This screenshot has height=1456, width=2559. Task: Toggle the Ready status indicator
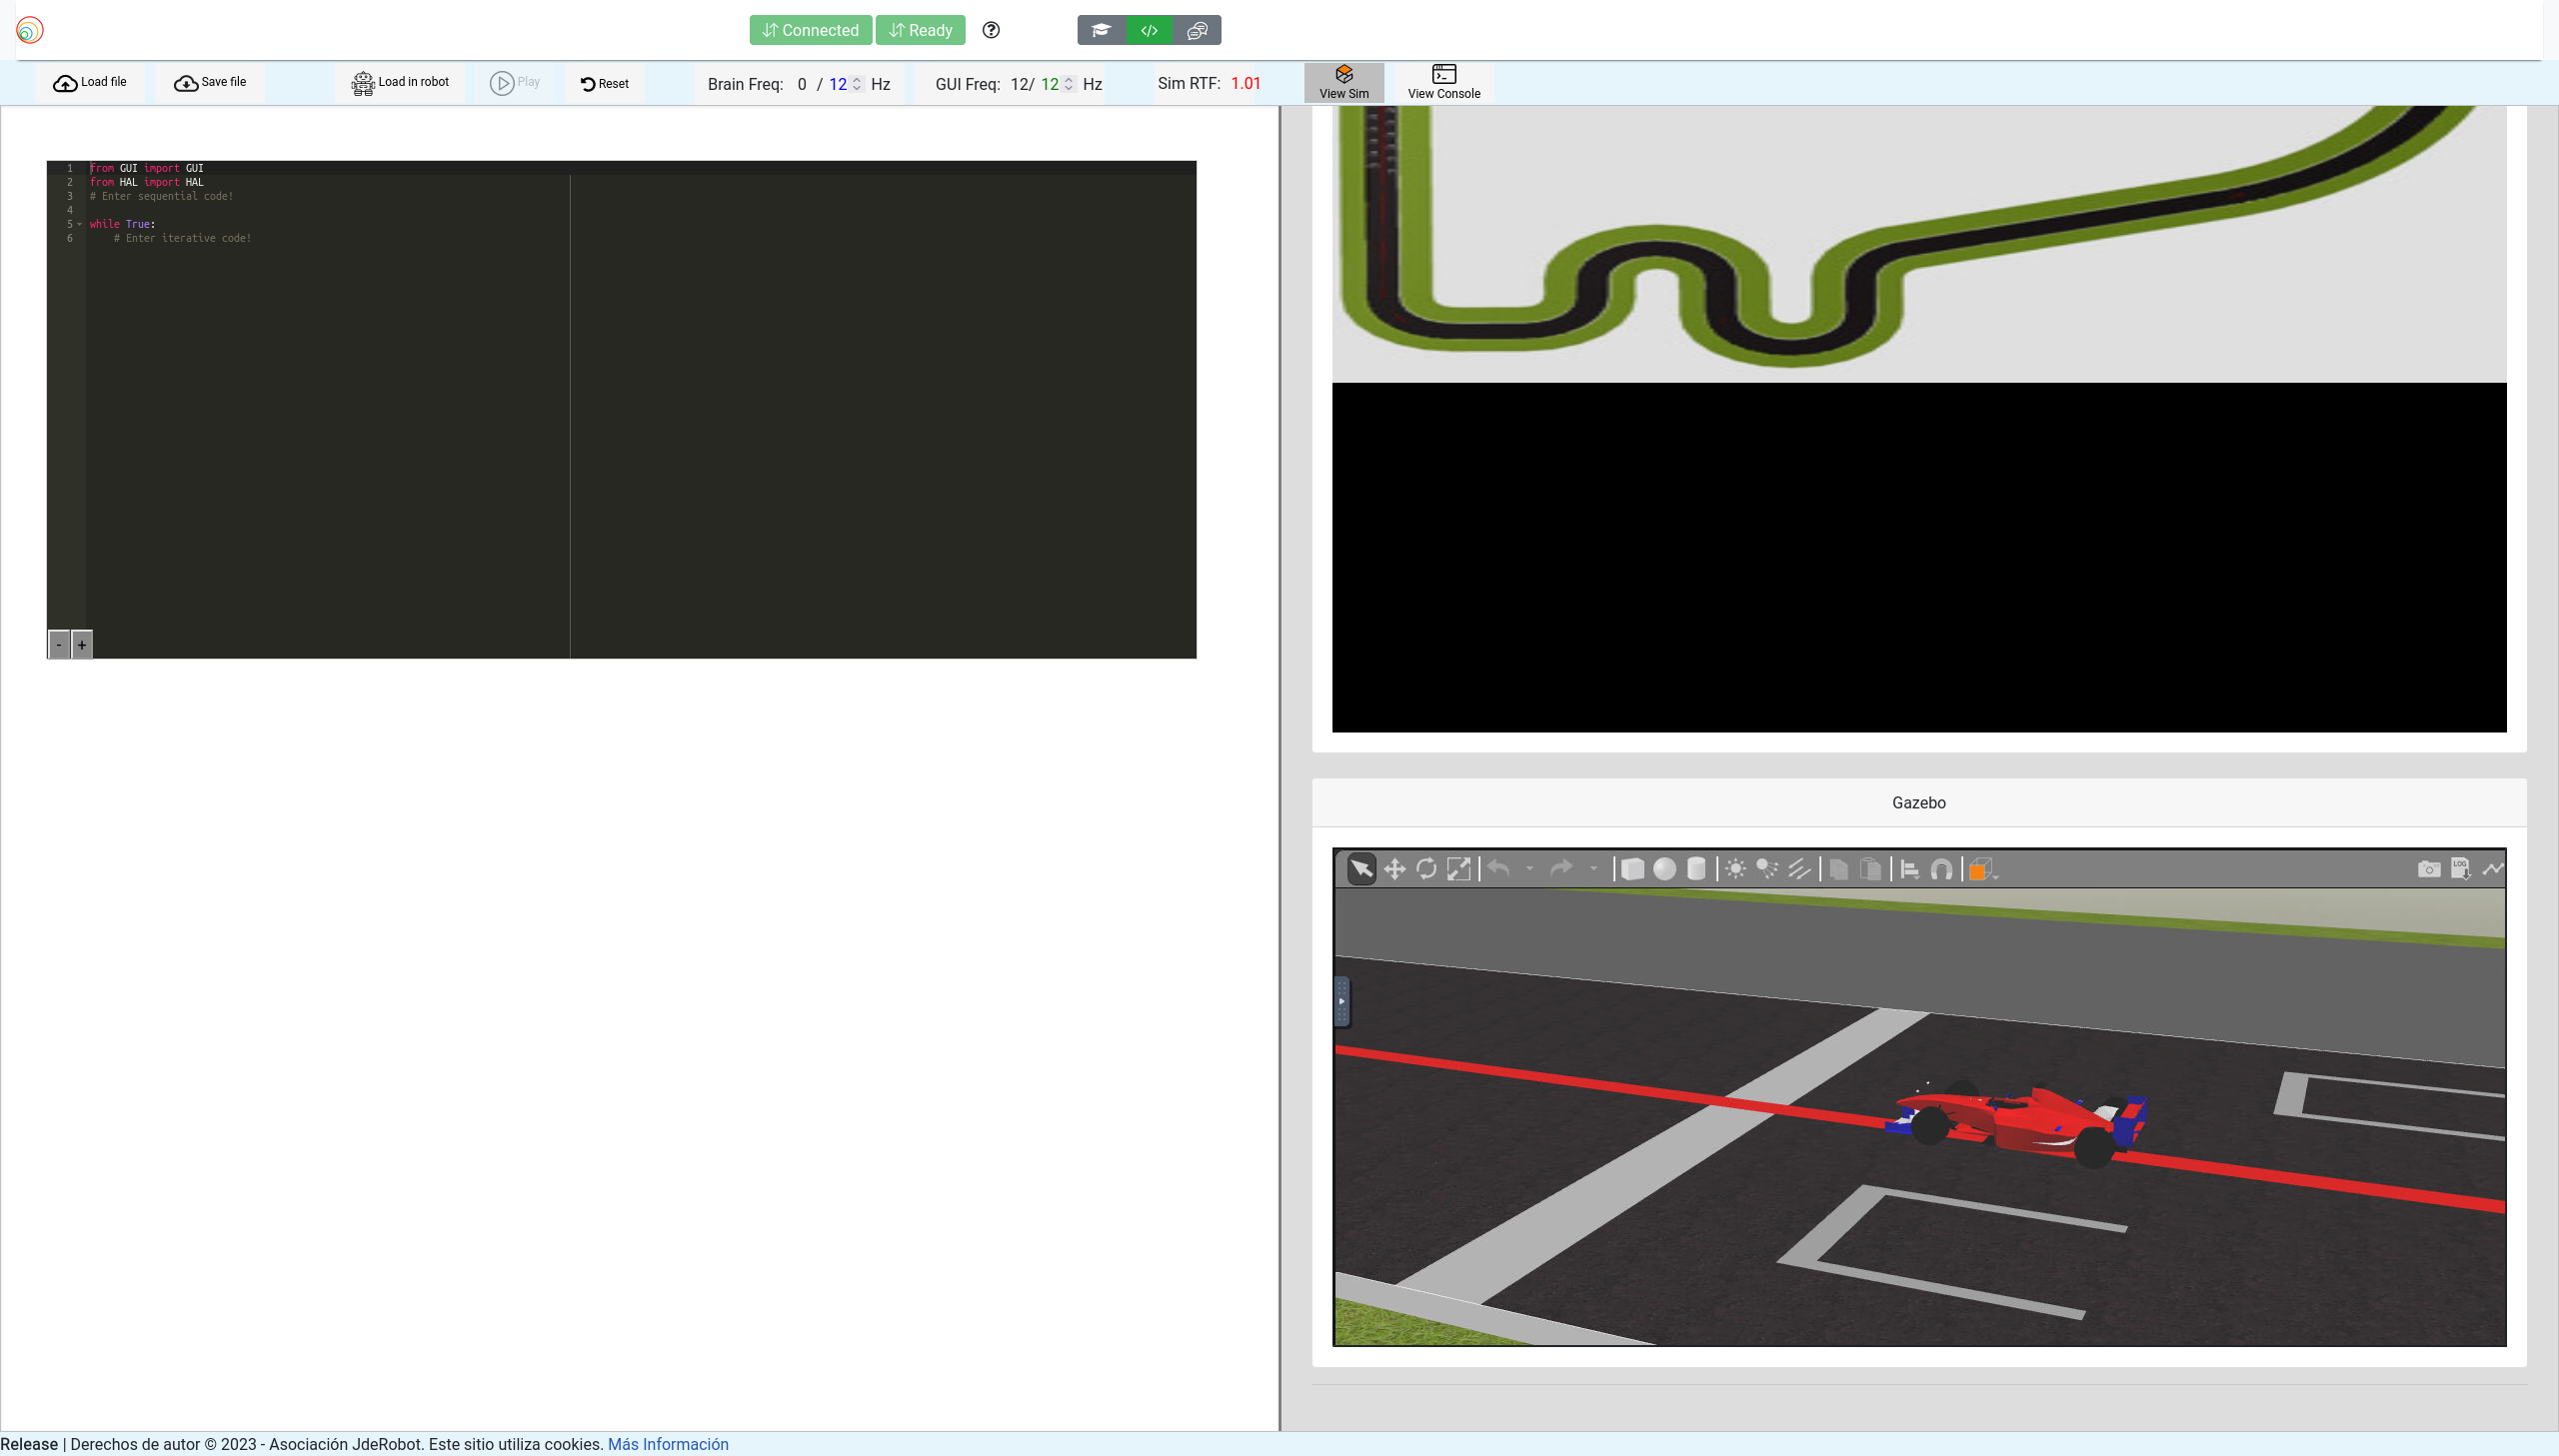click(918, 30)
